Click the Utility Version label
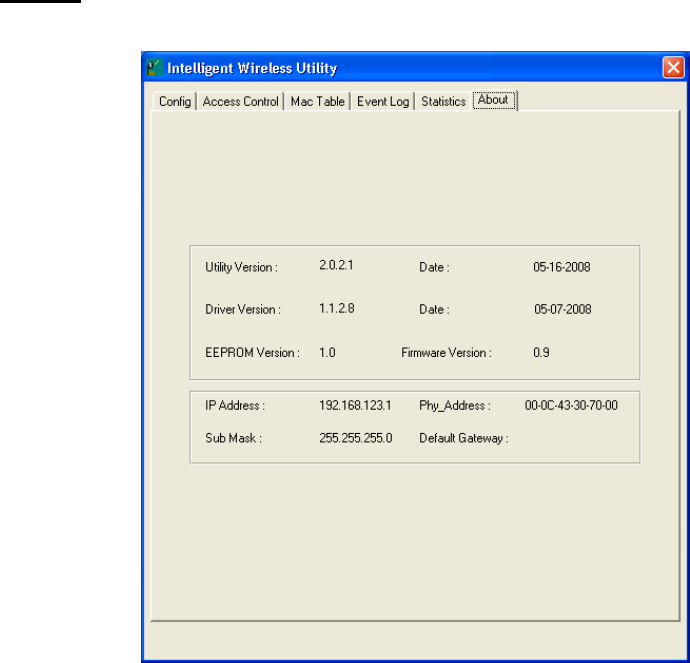Image resolution: width=690 pixels, height=663 pixels. click(x=241, y=267)
